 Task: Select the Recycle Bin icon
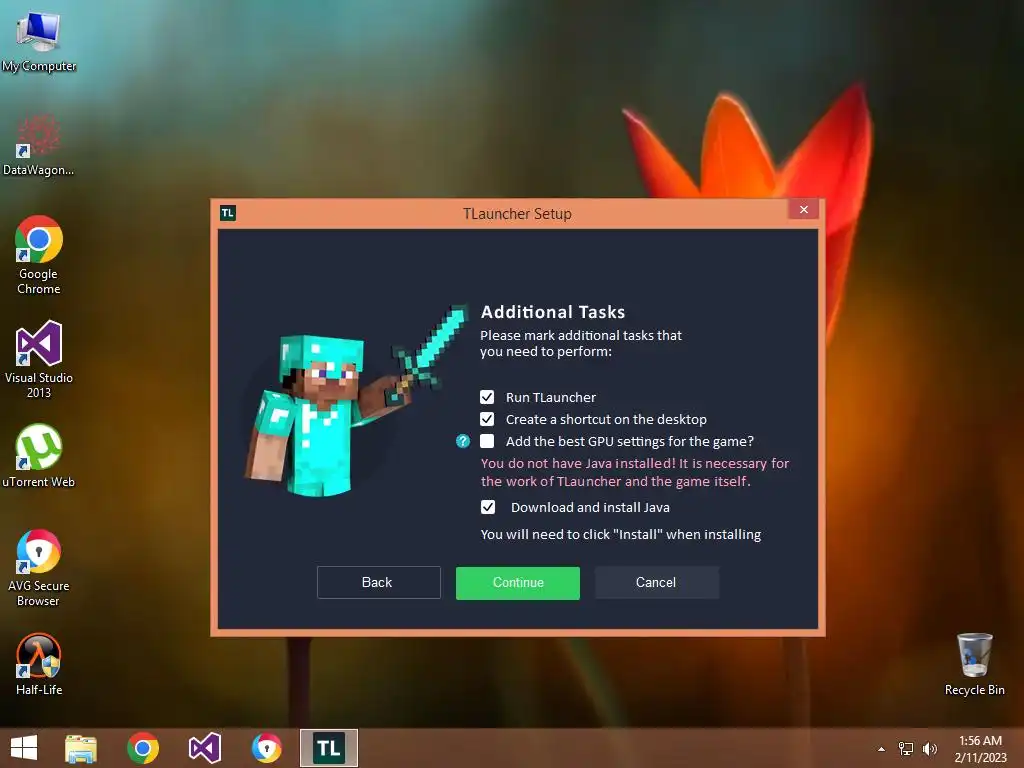click(x=974, y=664)
